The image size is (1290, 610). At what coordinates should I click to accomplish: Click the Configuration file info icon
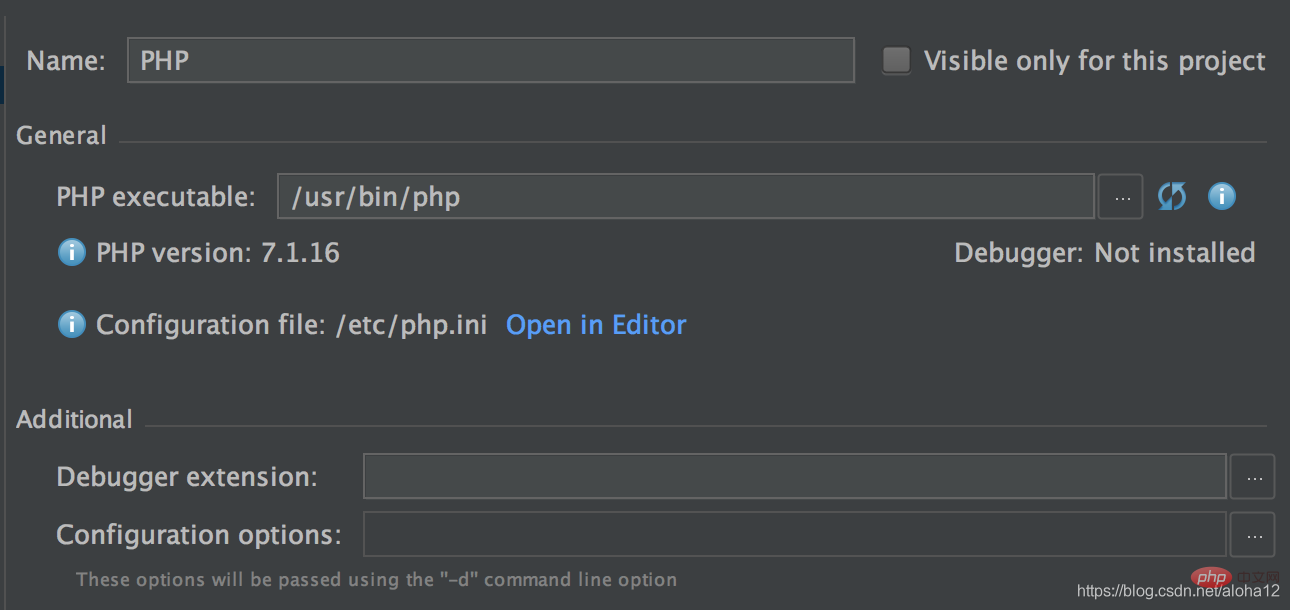tap(71, 324)
